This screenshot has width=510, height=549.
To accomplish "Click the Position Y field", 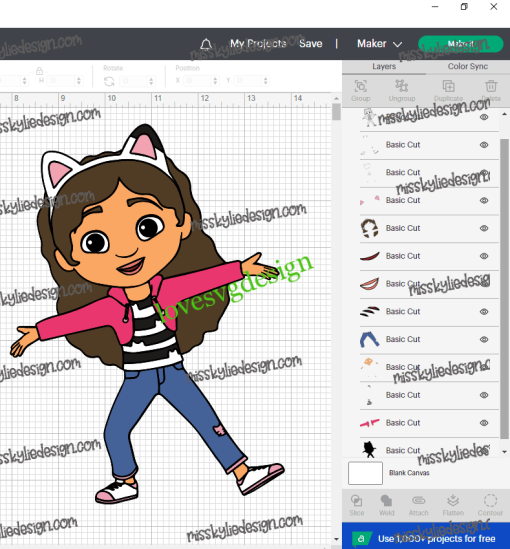I will (x=249, y=81).
